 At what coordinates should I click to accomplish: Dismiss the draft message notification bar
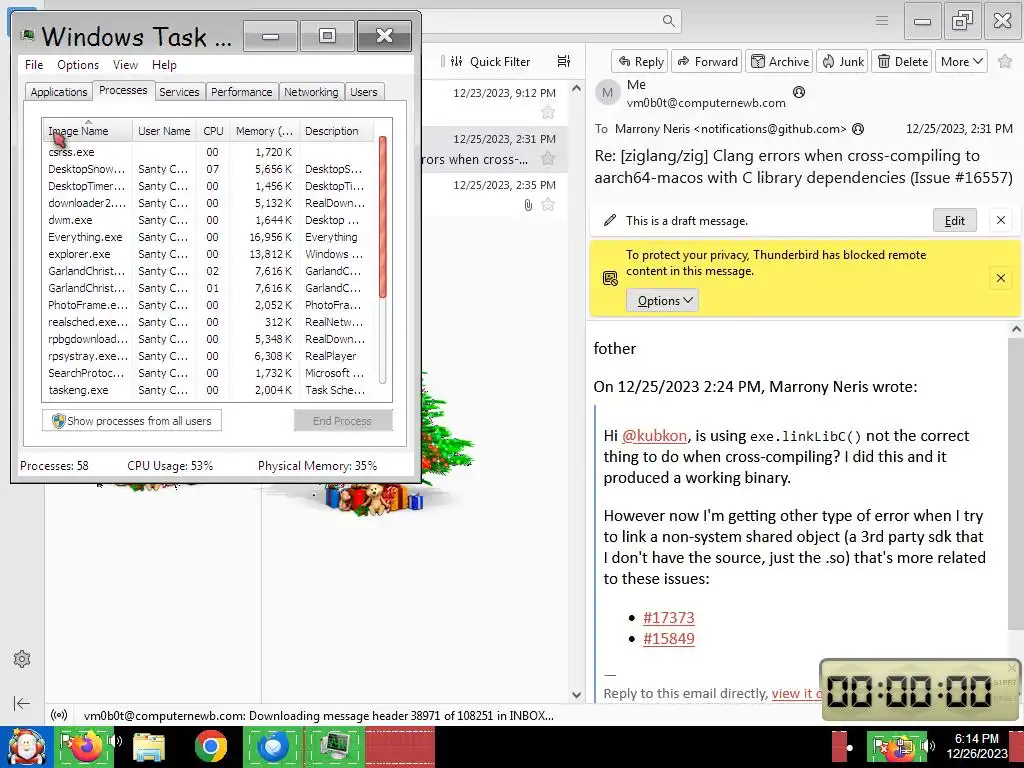(x=1000, y=221)
